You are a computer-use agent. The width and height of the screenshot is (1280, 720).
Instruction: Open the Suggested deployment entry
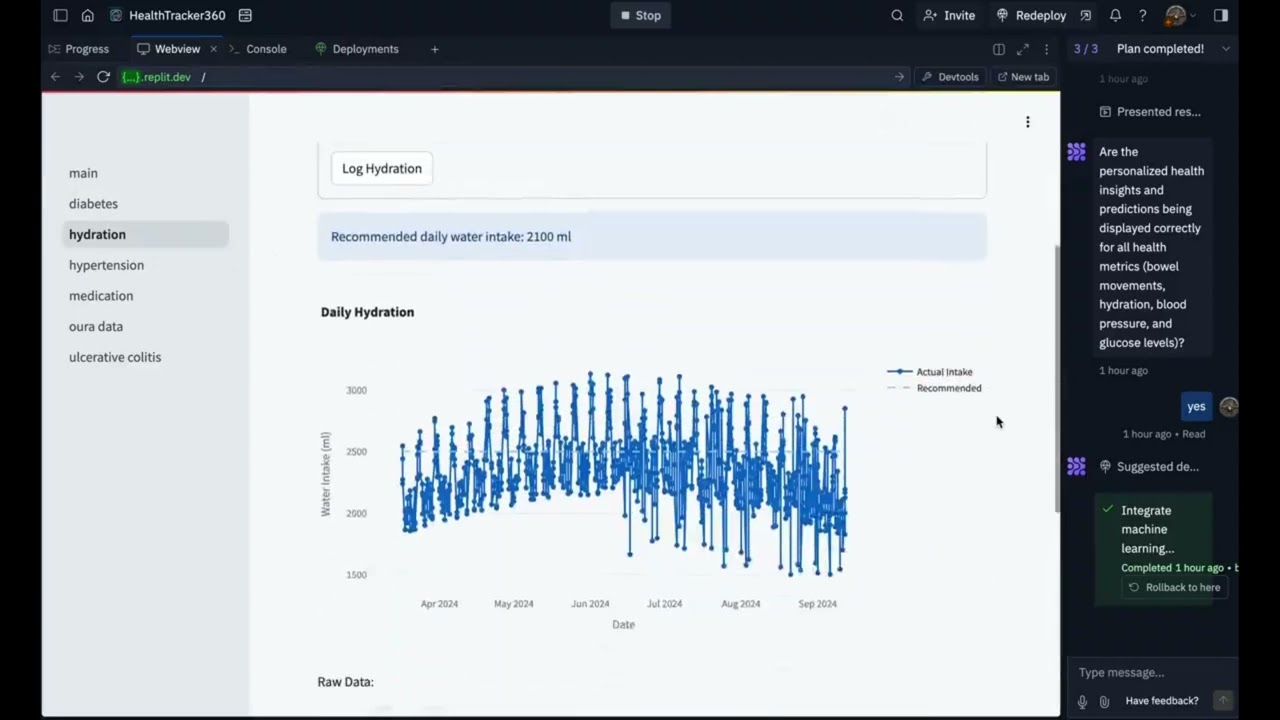pos(1149,467)
